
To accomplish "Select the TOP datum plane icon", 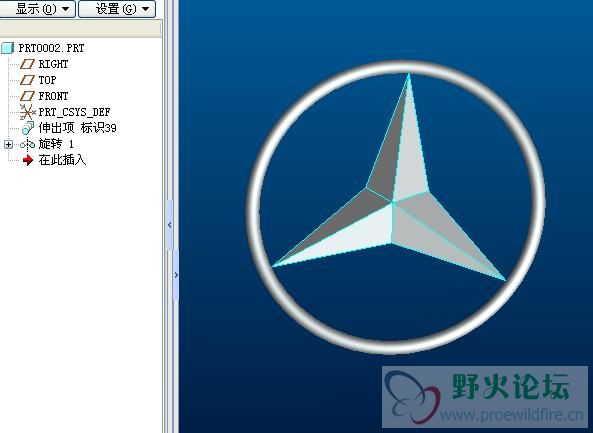I will point(27,80).
